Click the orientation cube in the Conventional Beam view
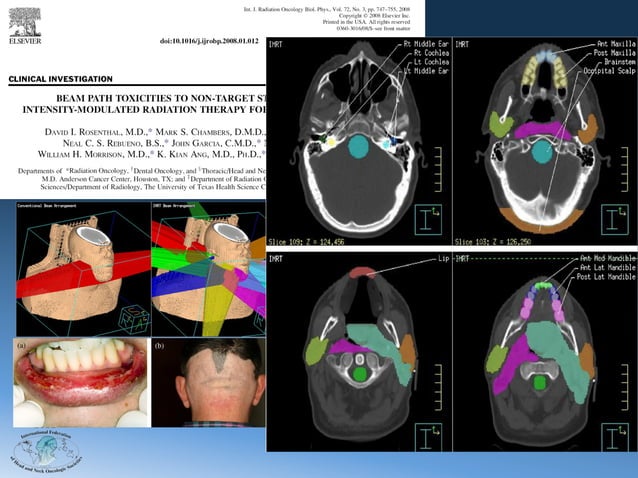 coord(133,320)
